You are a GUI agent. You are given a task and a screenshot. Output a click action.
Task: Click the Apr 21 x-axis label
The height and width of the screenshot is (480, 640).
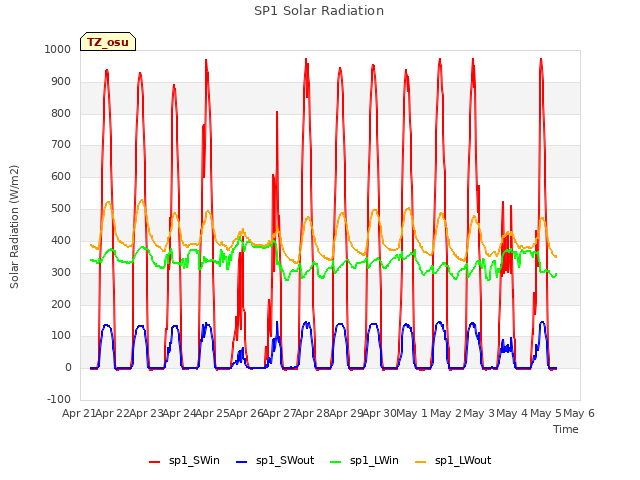(79, 413)
